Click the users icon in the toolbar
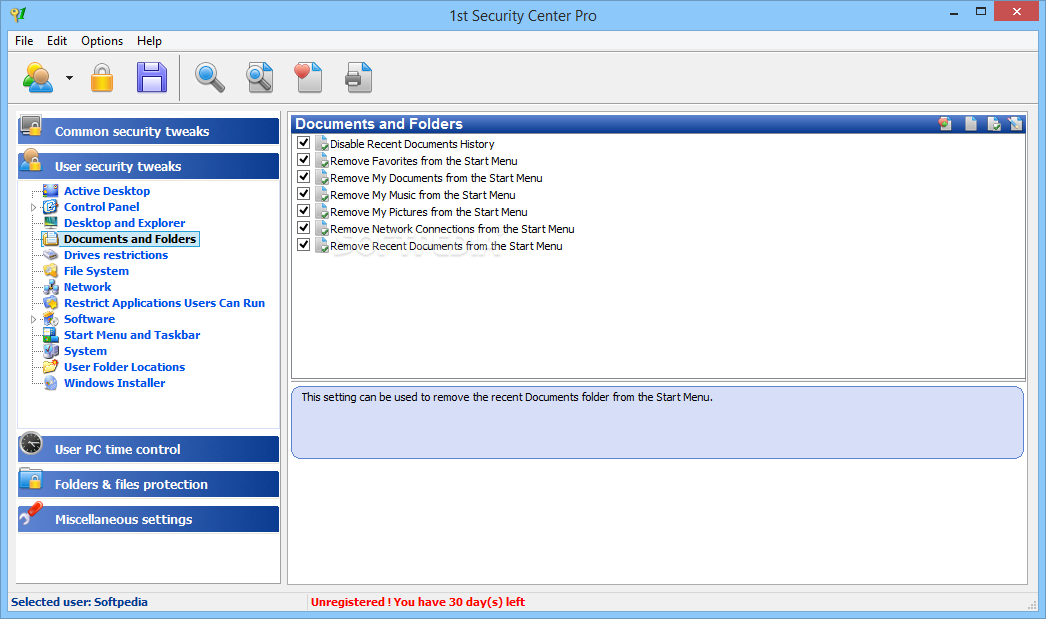The height and width of the screenshot is (619, 1046). pos(38,77)
